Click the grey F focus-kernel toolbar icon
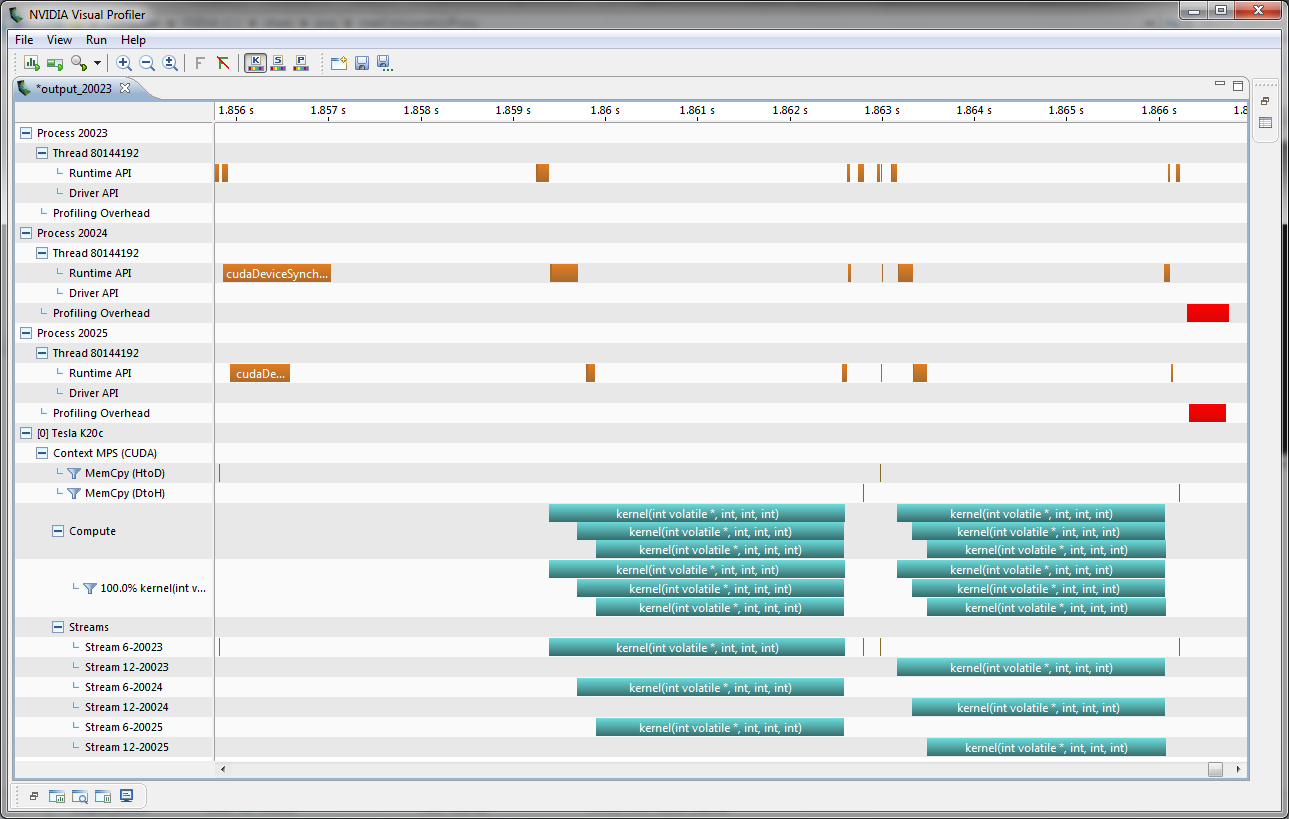1289x819 pixels. (199, 63)
